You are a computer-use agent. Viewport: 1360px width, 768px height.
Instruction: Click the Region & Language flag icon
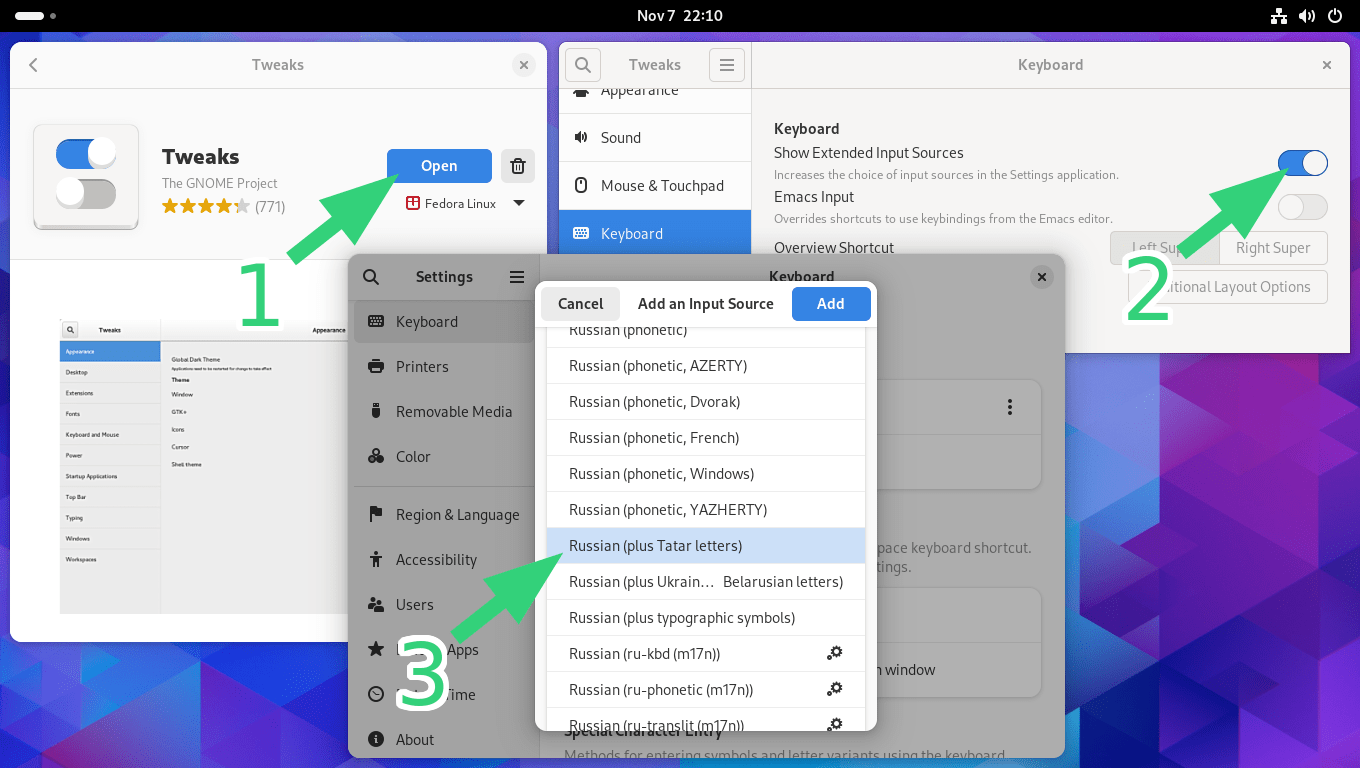coord(376,514)
